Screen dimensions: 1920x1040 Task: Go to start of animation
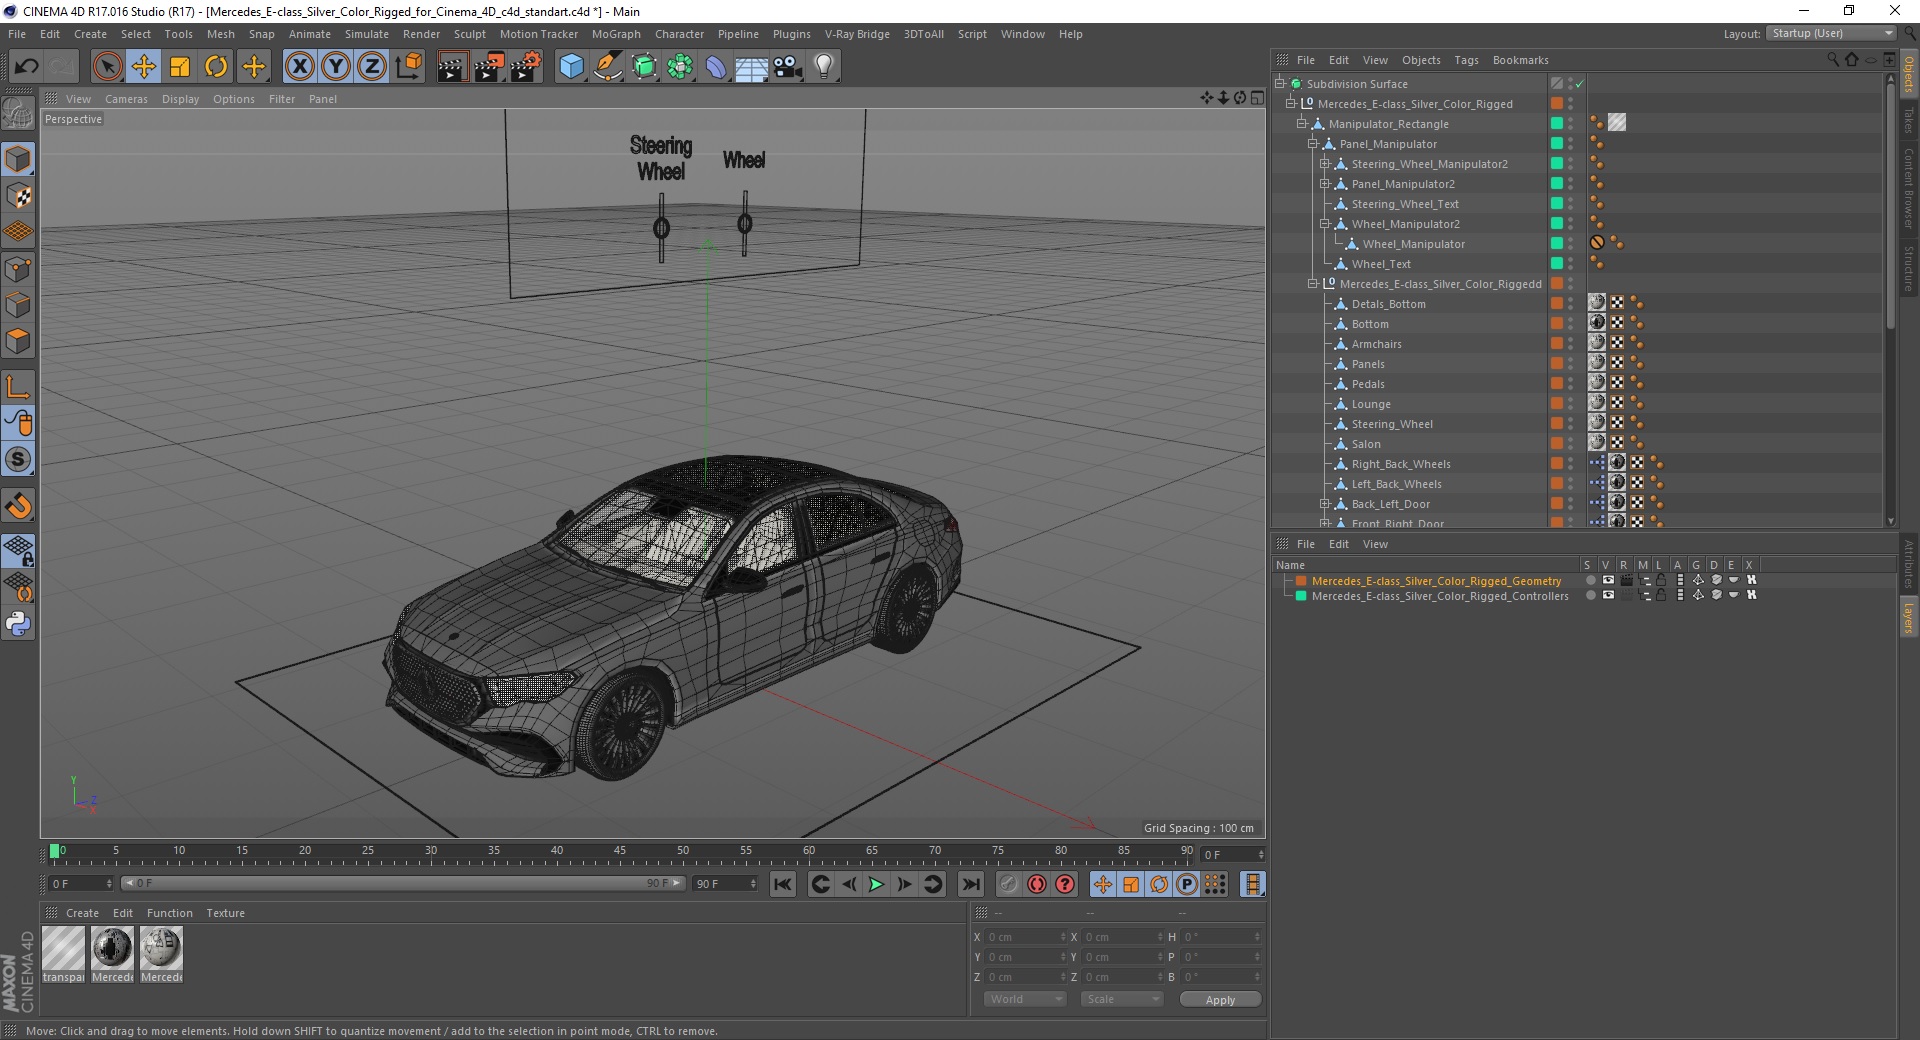click(x=783, y=884)
